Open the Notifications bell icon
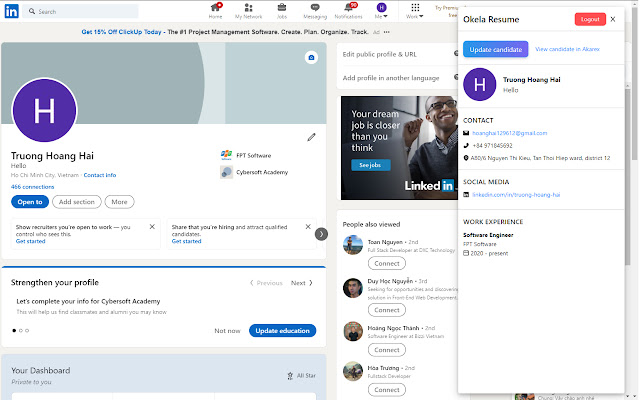The image size is (640, 400). (x=349, y=11)
